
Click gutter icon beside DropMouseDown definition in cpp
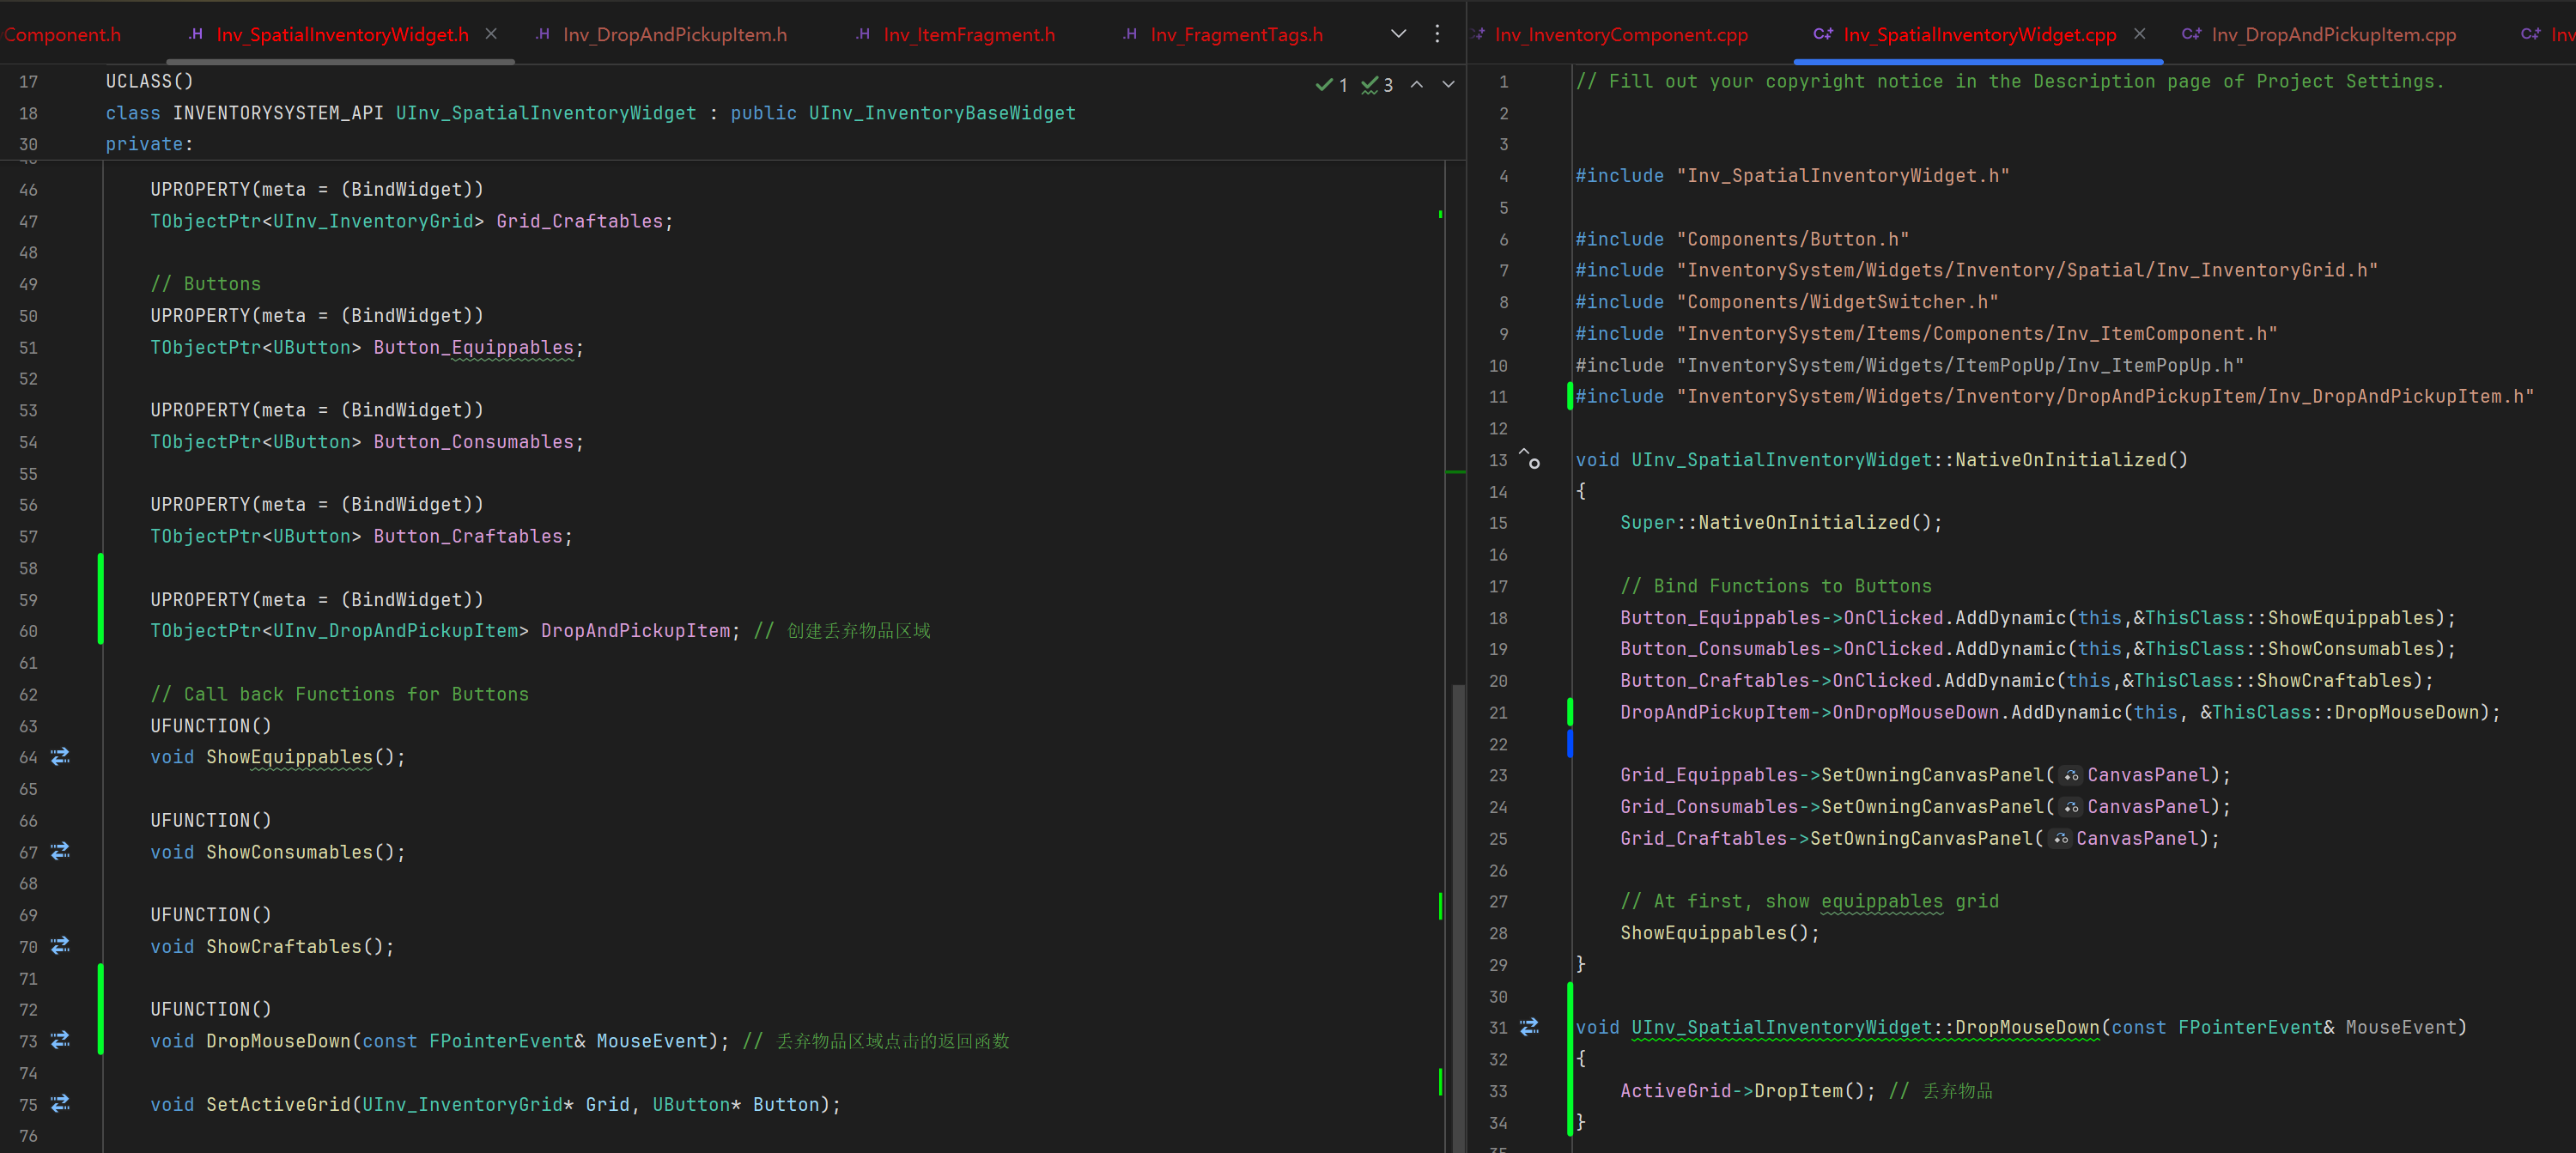[1529, 1027]
